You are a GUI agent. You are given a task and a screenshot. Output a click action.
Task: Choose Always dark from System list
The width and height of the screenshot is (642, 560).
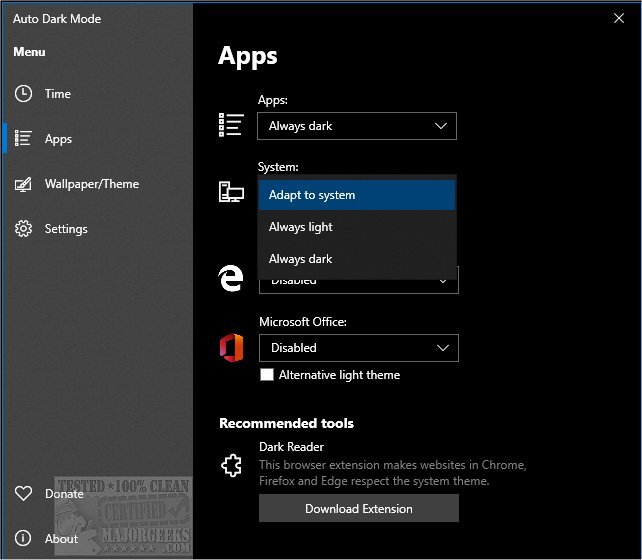[x=357, y=259]
